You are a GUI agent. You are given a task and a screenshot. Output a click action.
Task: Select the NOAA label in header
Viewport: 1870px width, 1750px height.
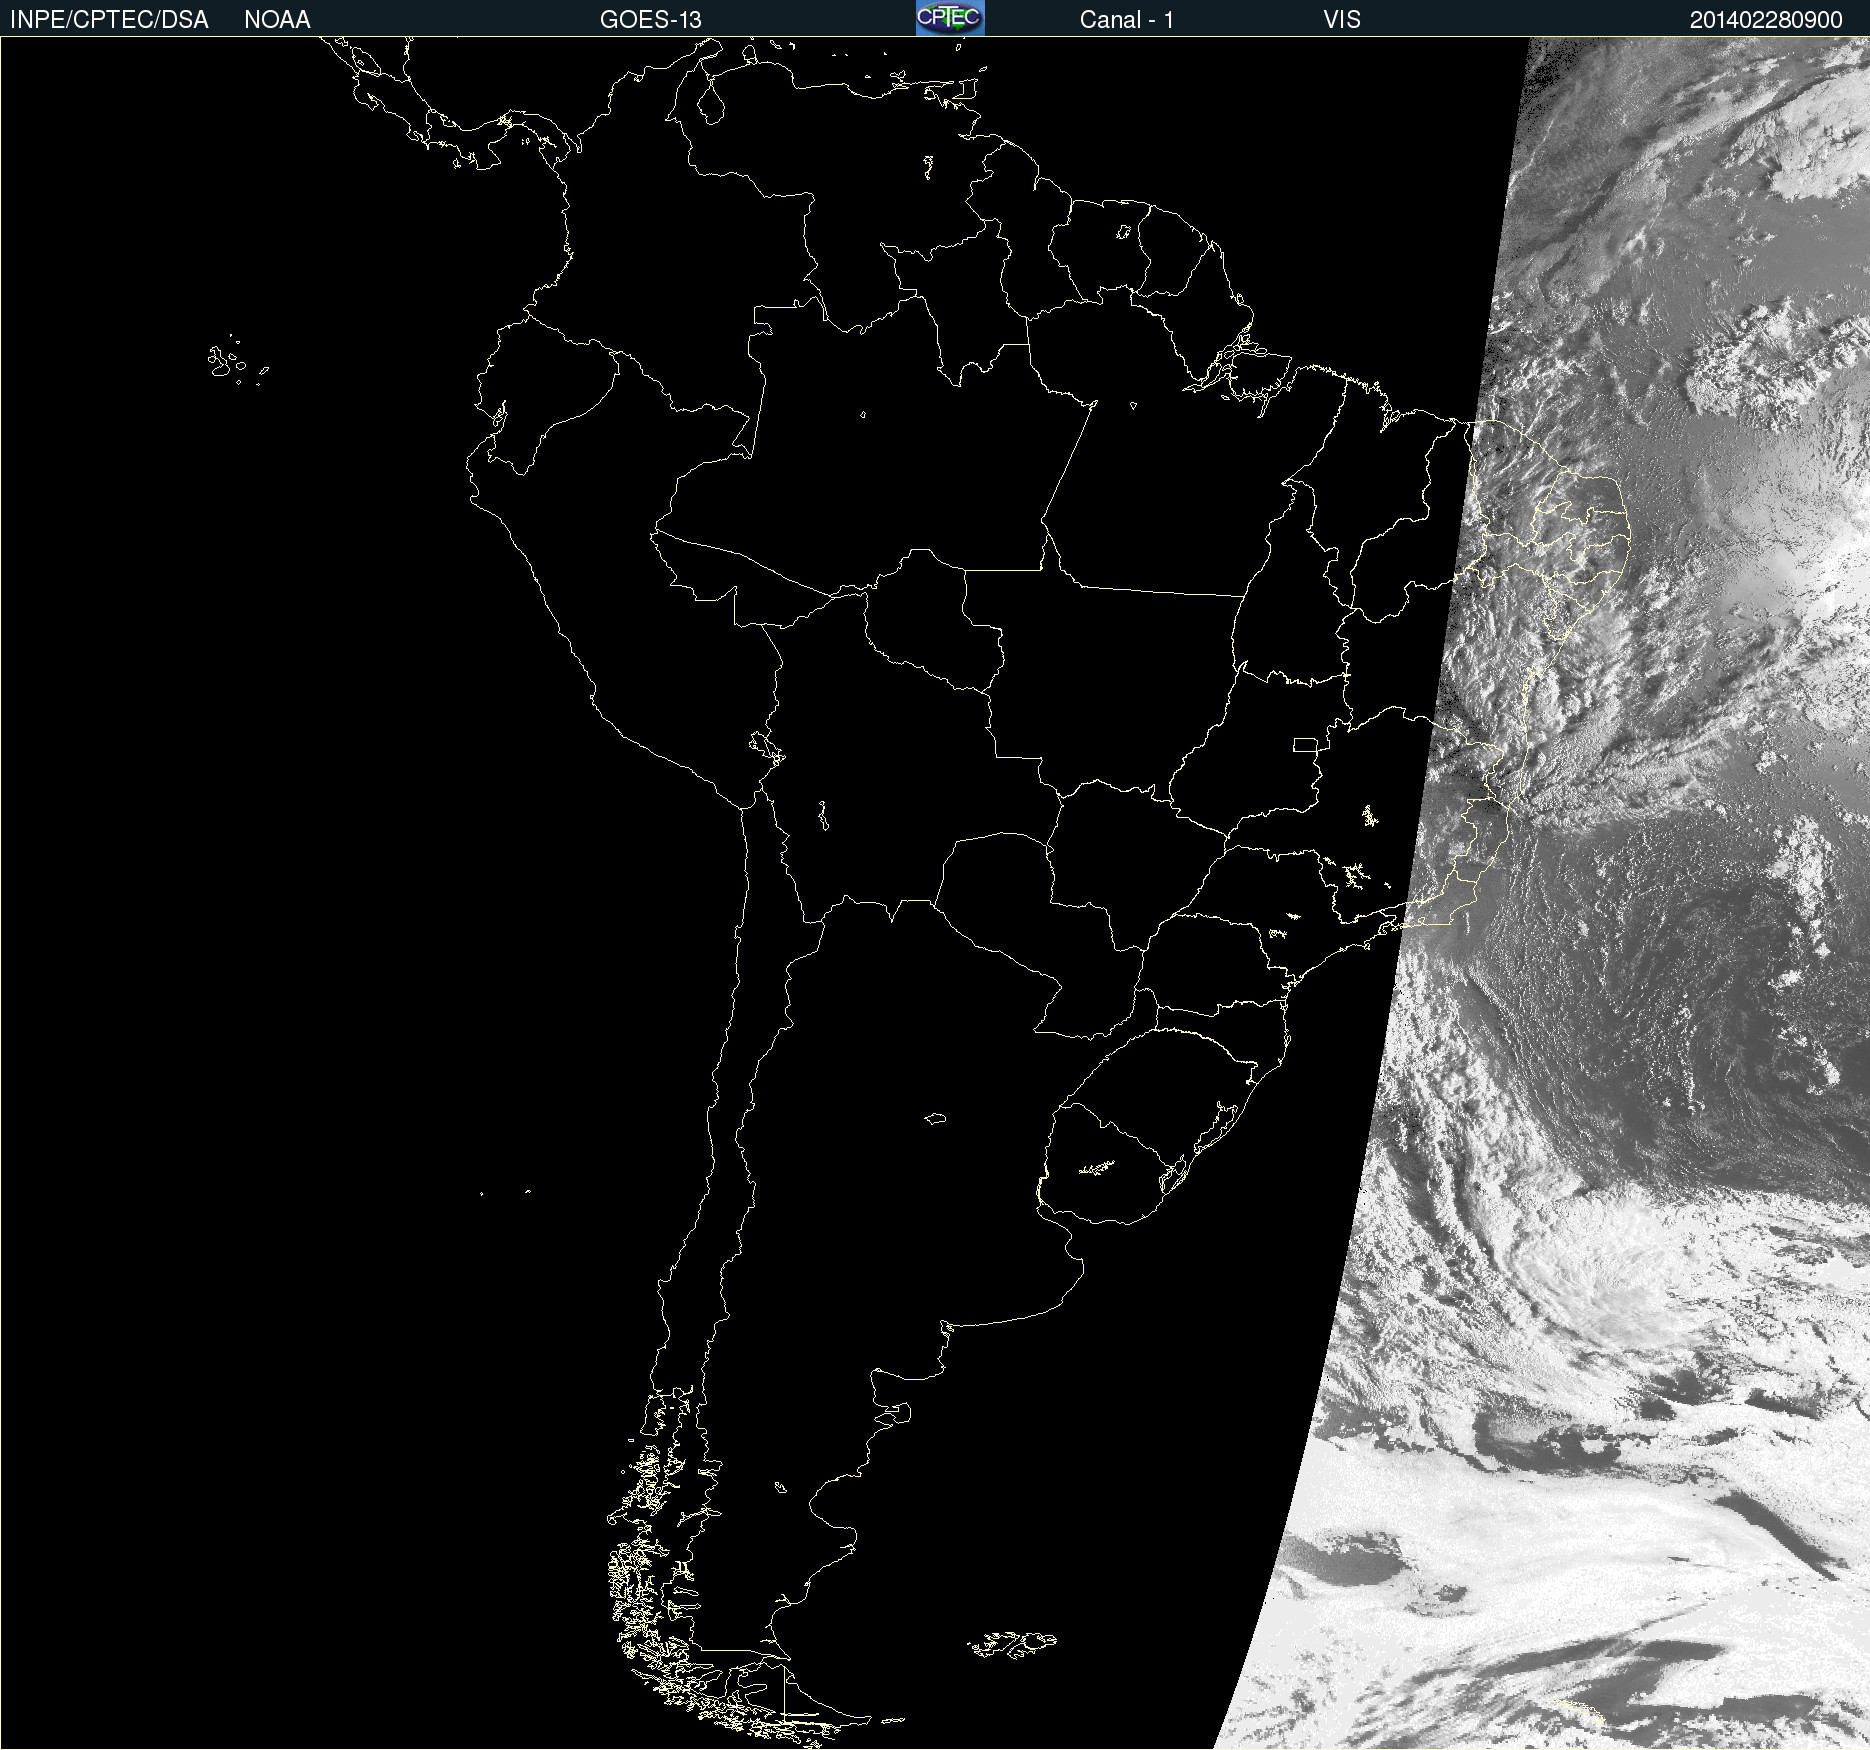[x=277, y=19]
